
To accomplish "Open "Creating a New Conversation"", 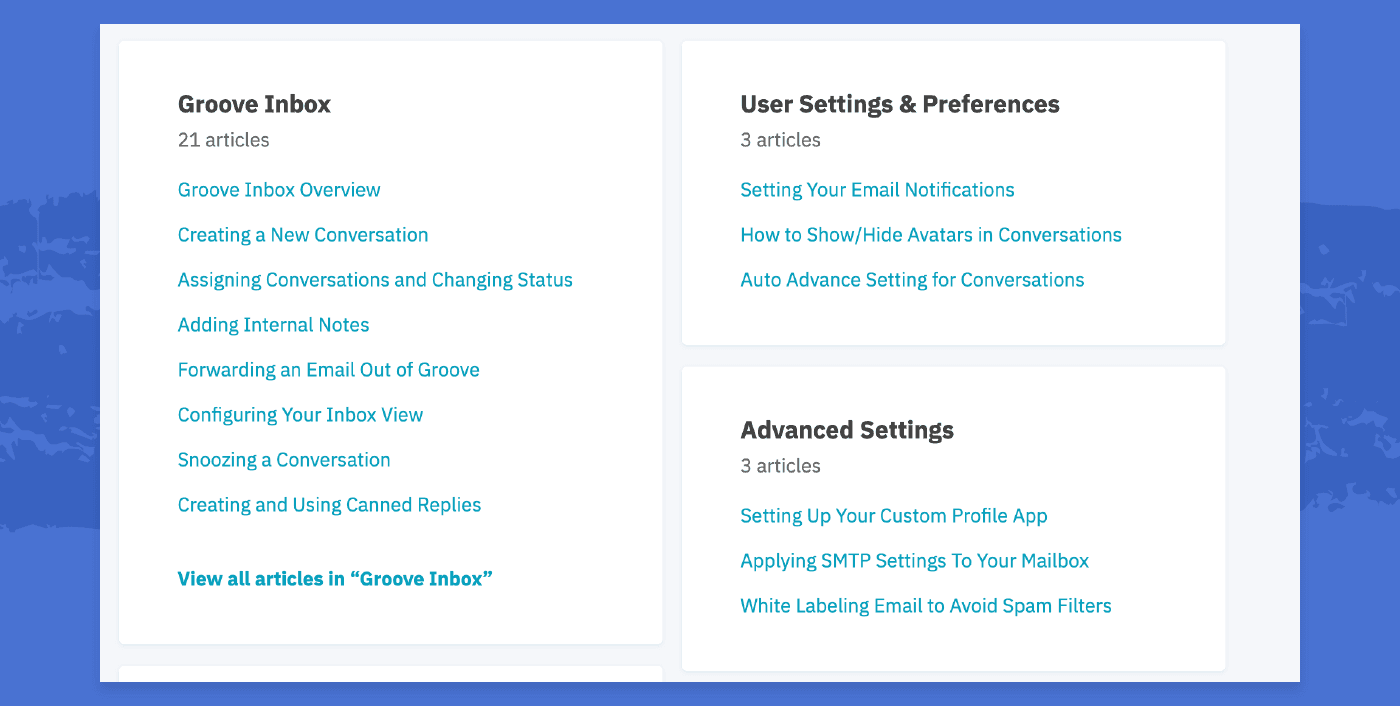I will point(303,234).
